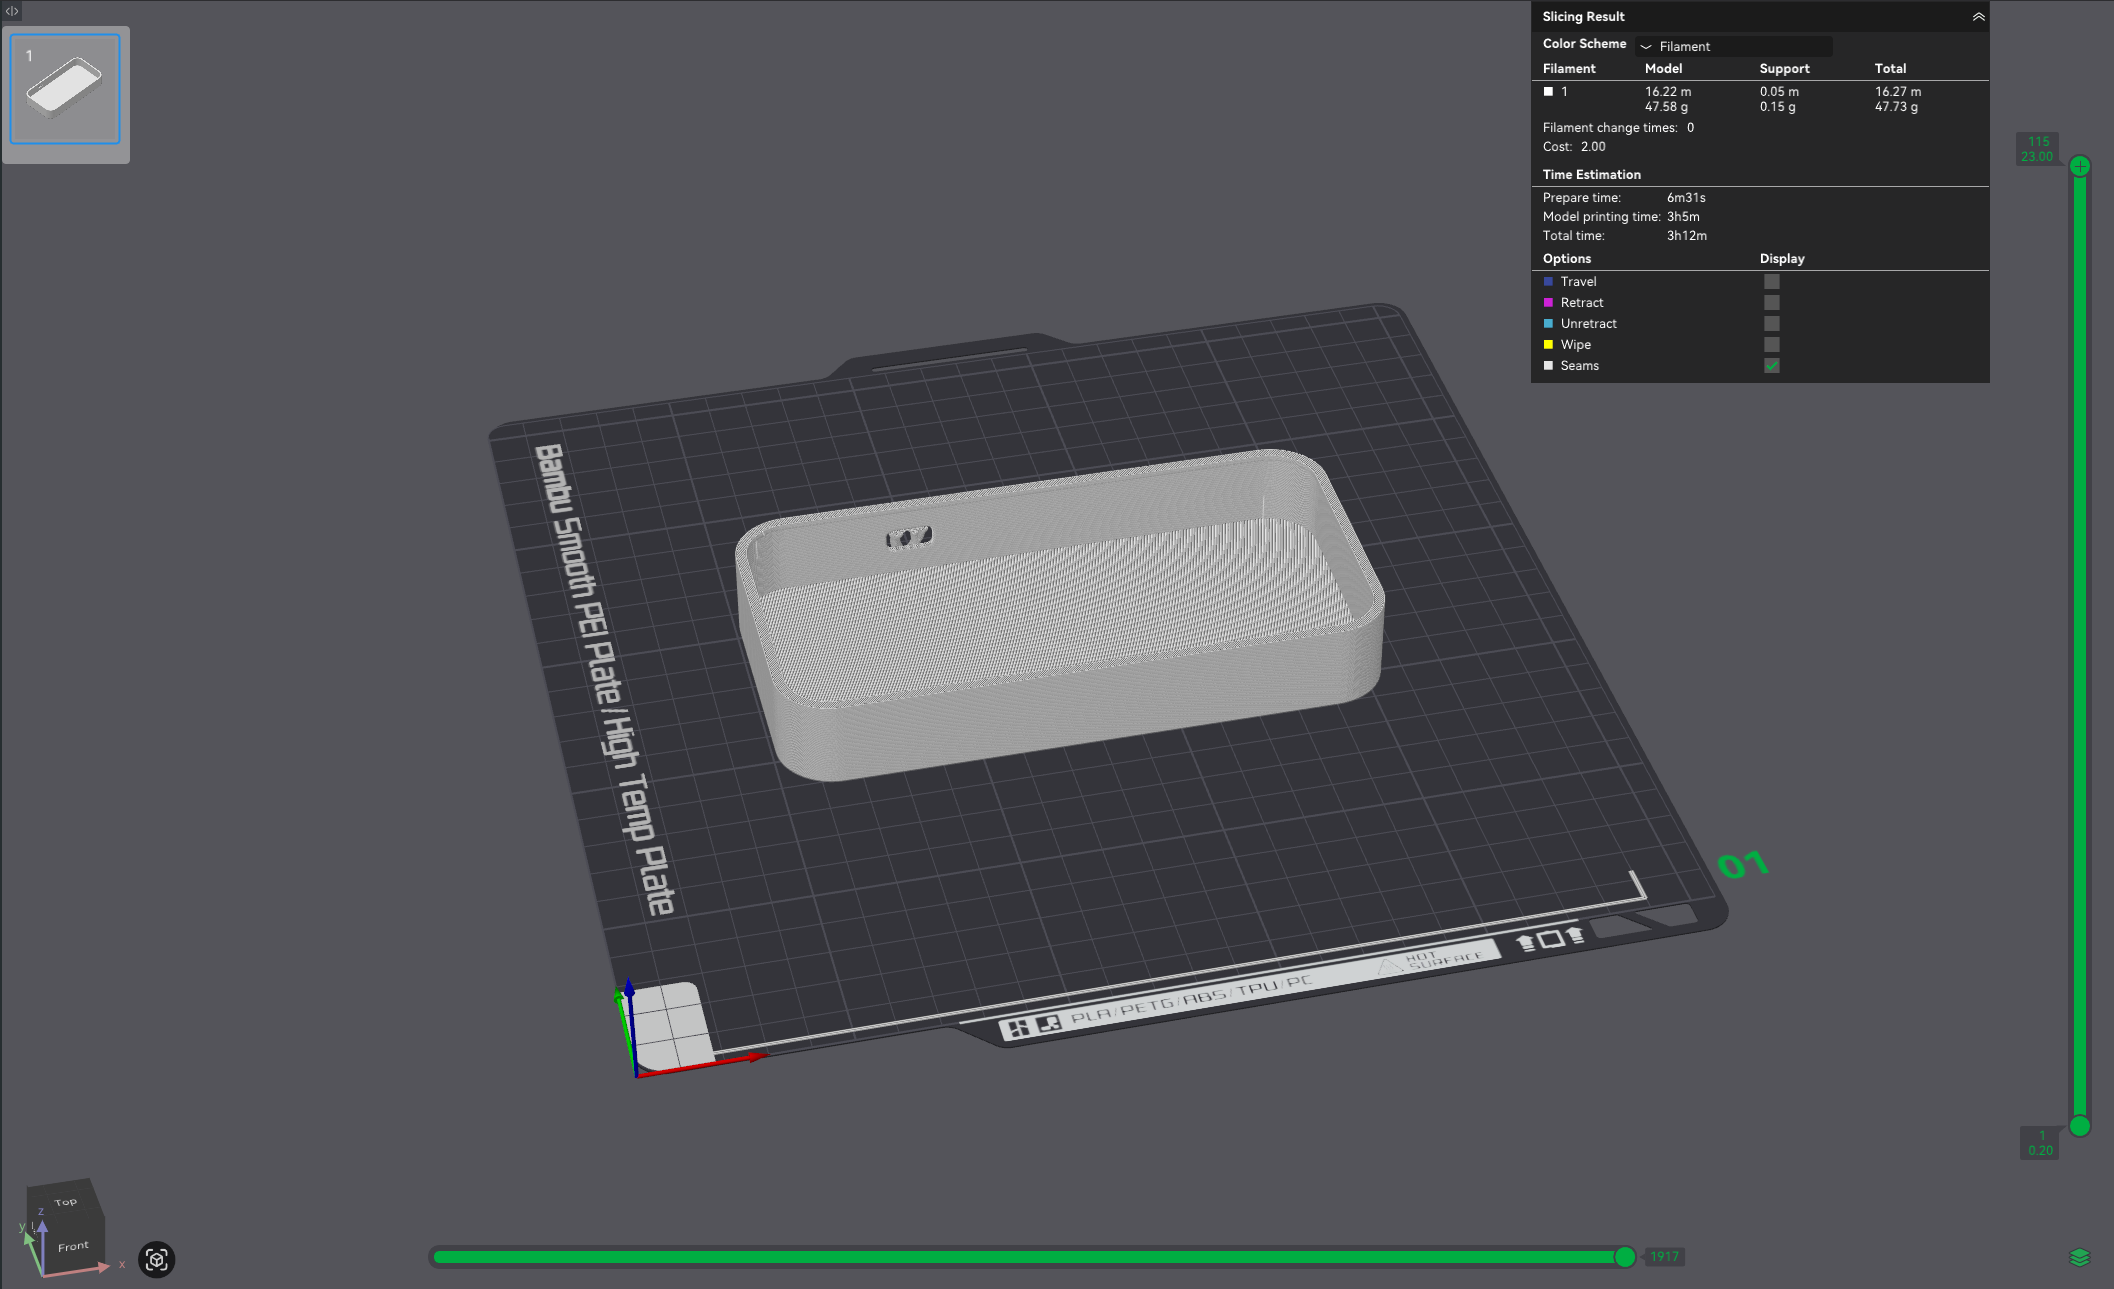
Task: Click the cyan Unretract color swatch
Action: tap(1548, 324)
